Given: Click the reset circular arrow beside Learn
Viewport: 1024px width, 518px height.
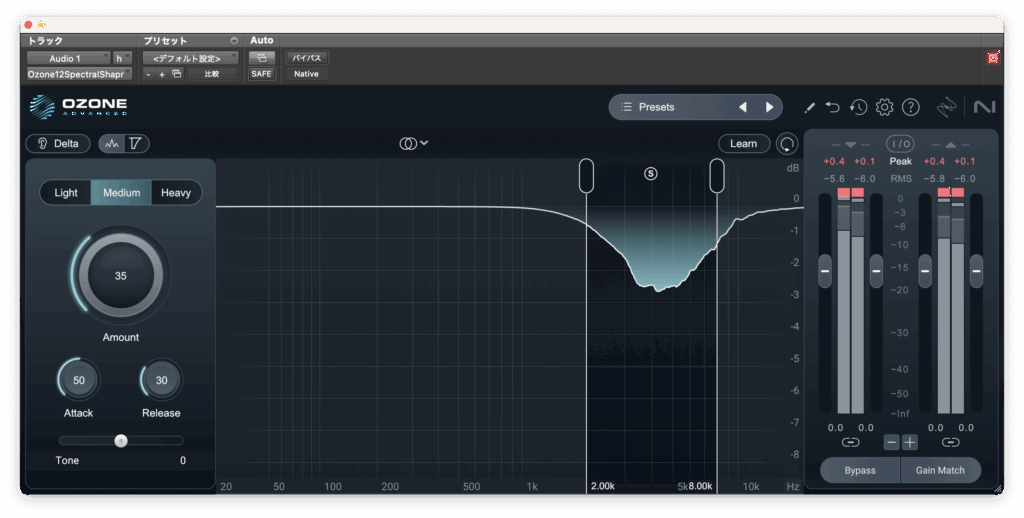Looking at the screenshot, I should (788, 144).
